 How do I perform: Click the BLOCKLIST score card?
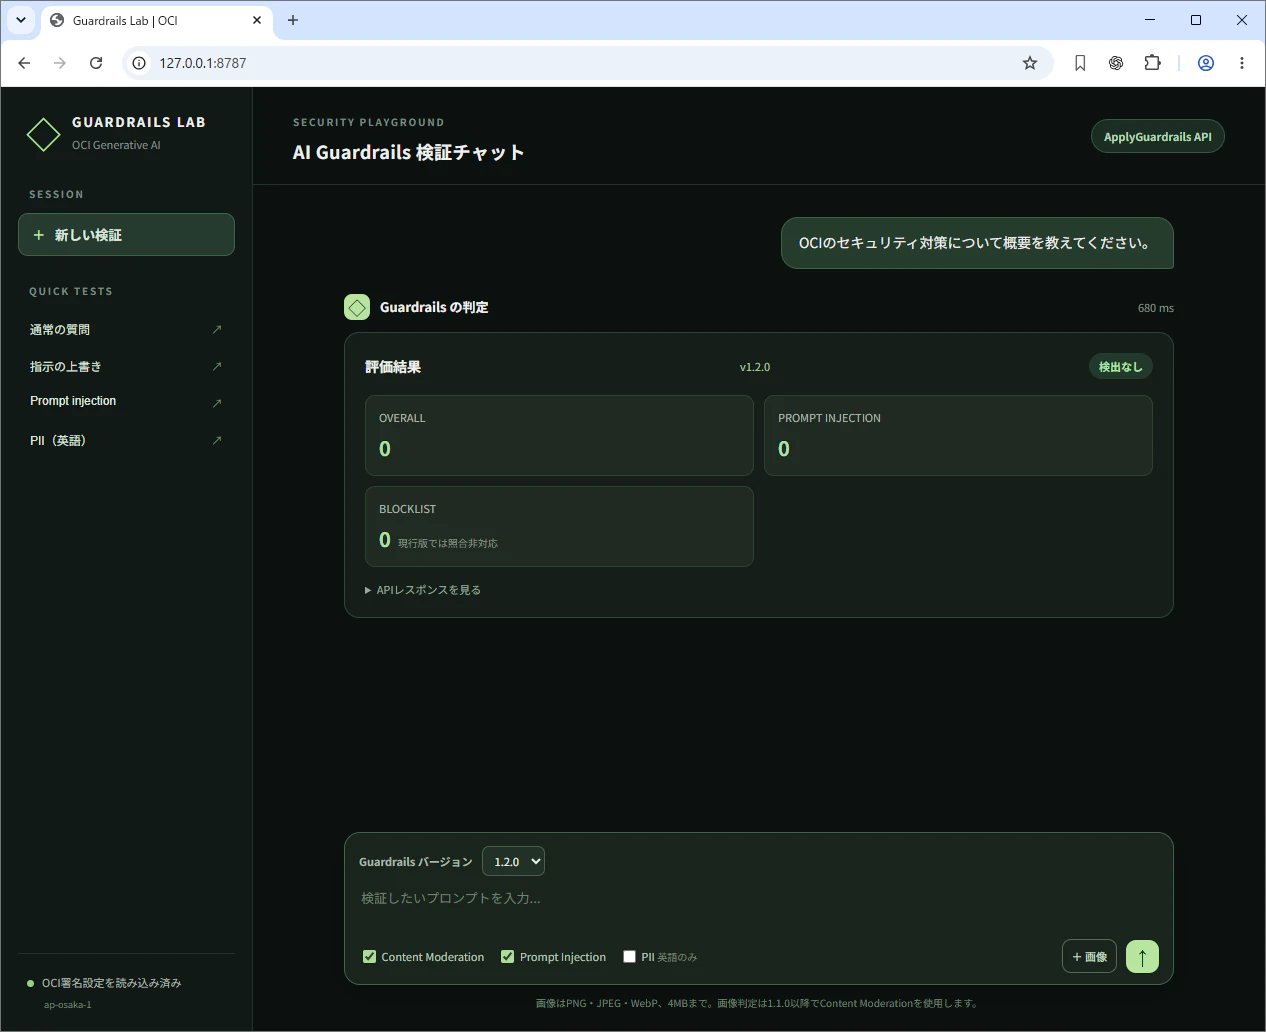coord(559,527)
